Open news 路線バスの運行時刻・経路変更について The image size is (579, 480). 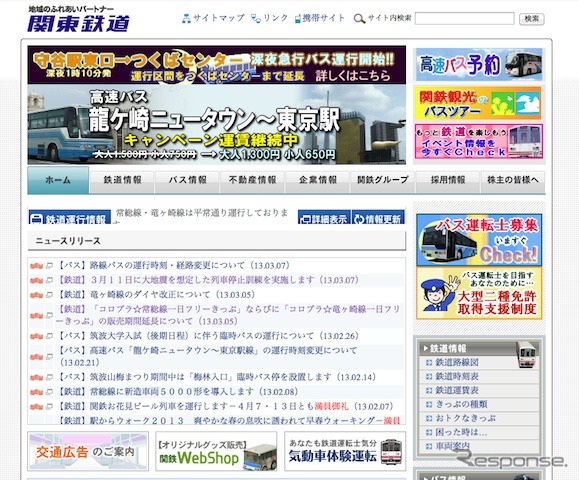click(173, 265)
